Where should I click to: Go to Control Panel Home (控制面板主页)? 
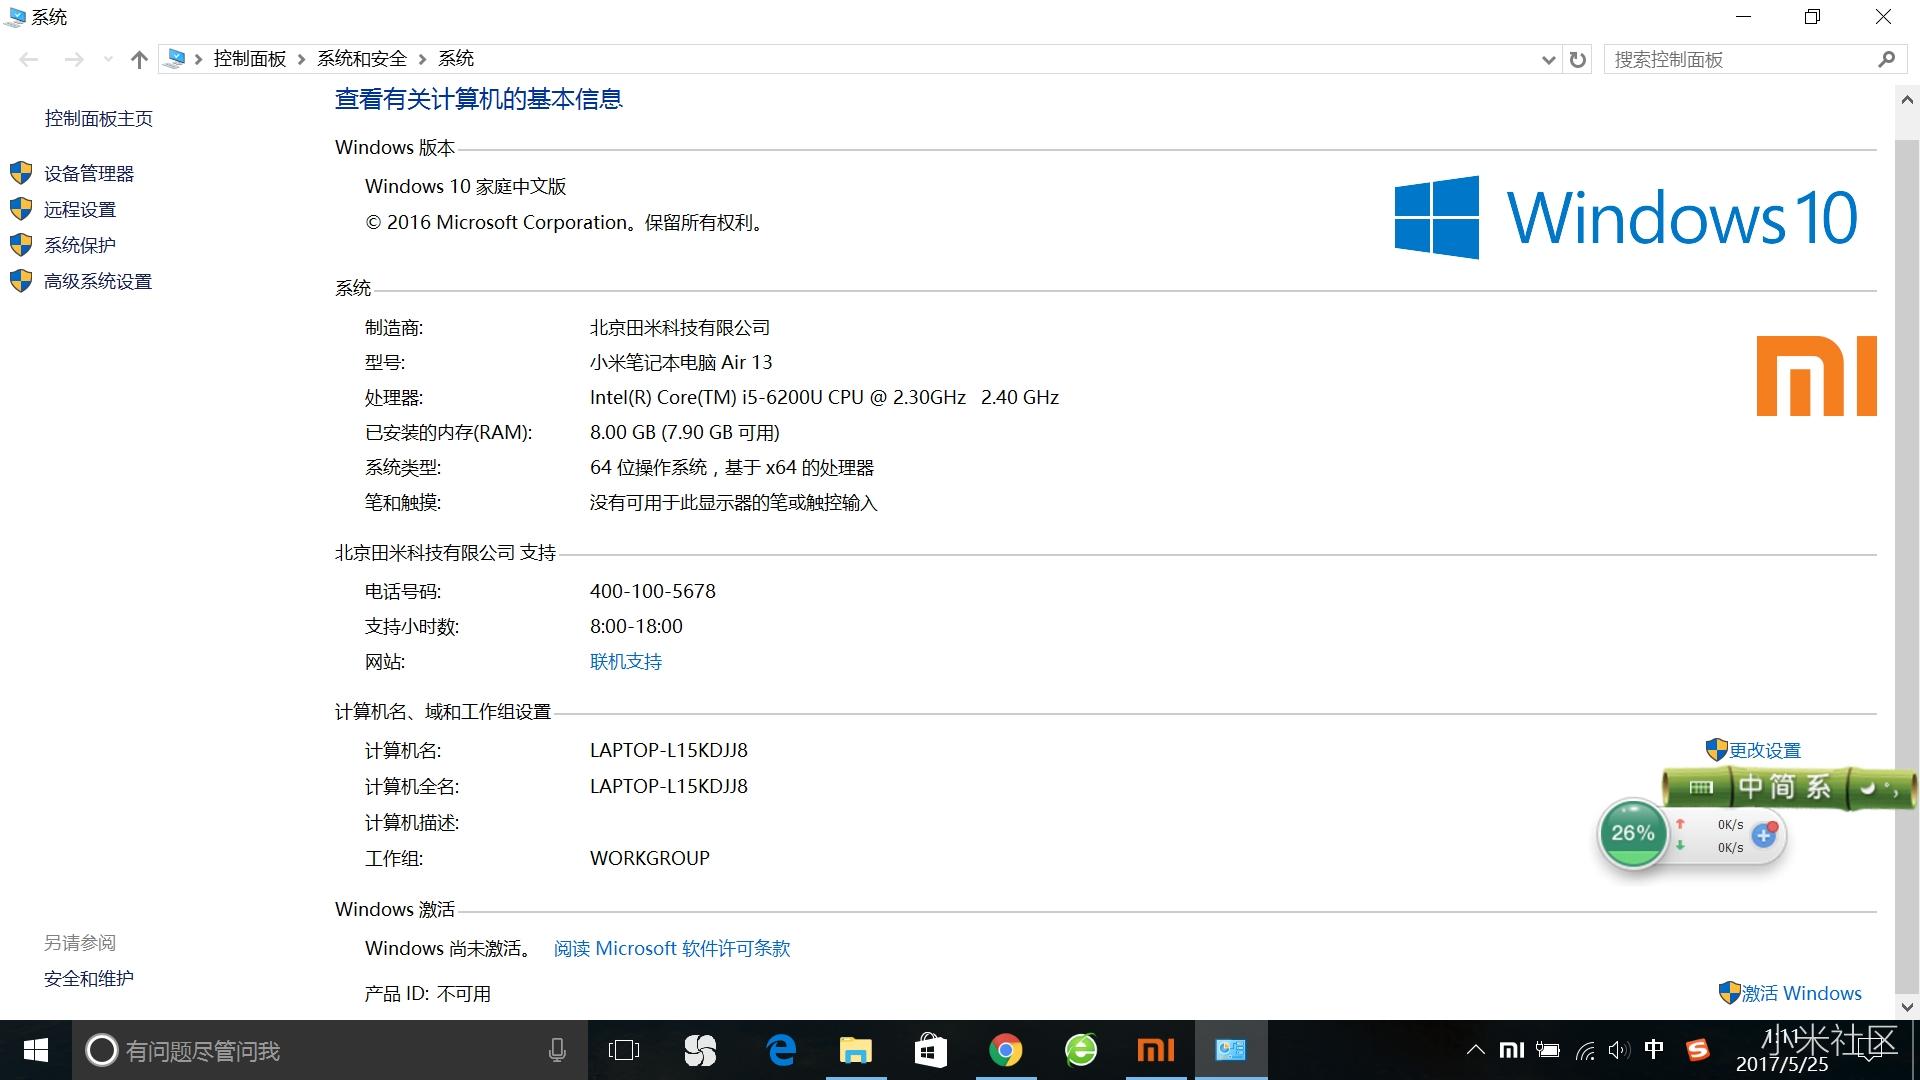click(99, 118)
